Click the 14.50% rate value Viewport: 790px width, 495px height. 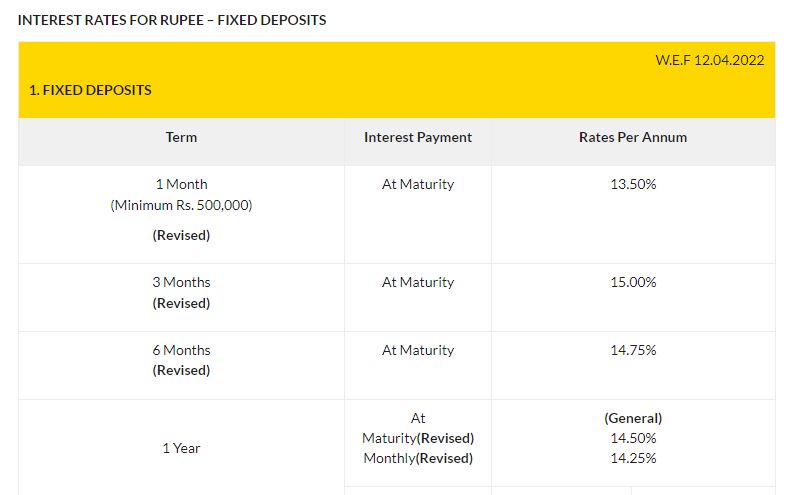point(633,438)
